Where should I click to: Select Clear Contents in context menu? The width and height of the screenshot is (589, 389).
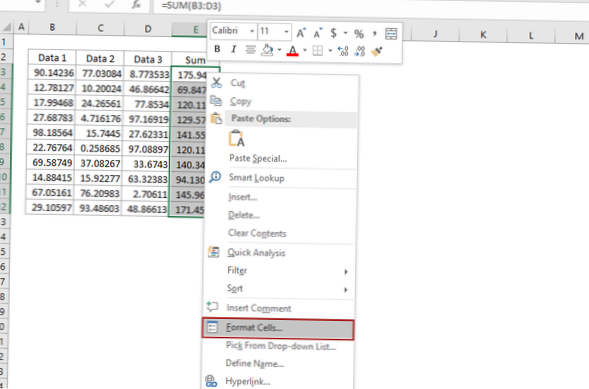point(280,233)
